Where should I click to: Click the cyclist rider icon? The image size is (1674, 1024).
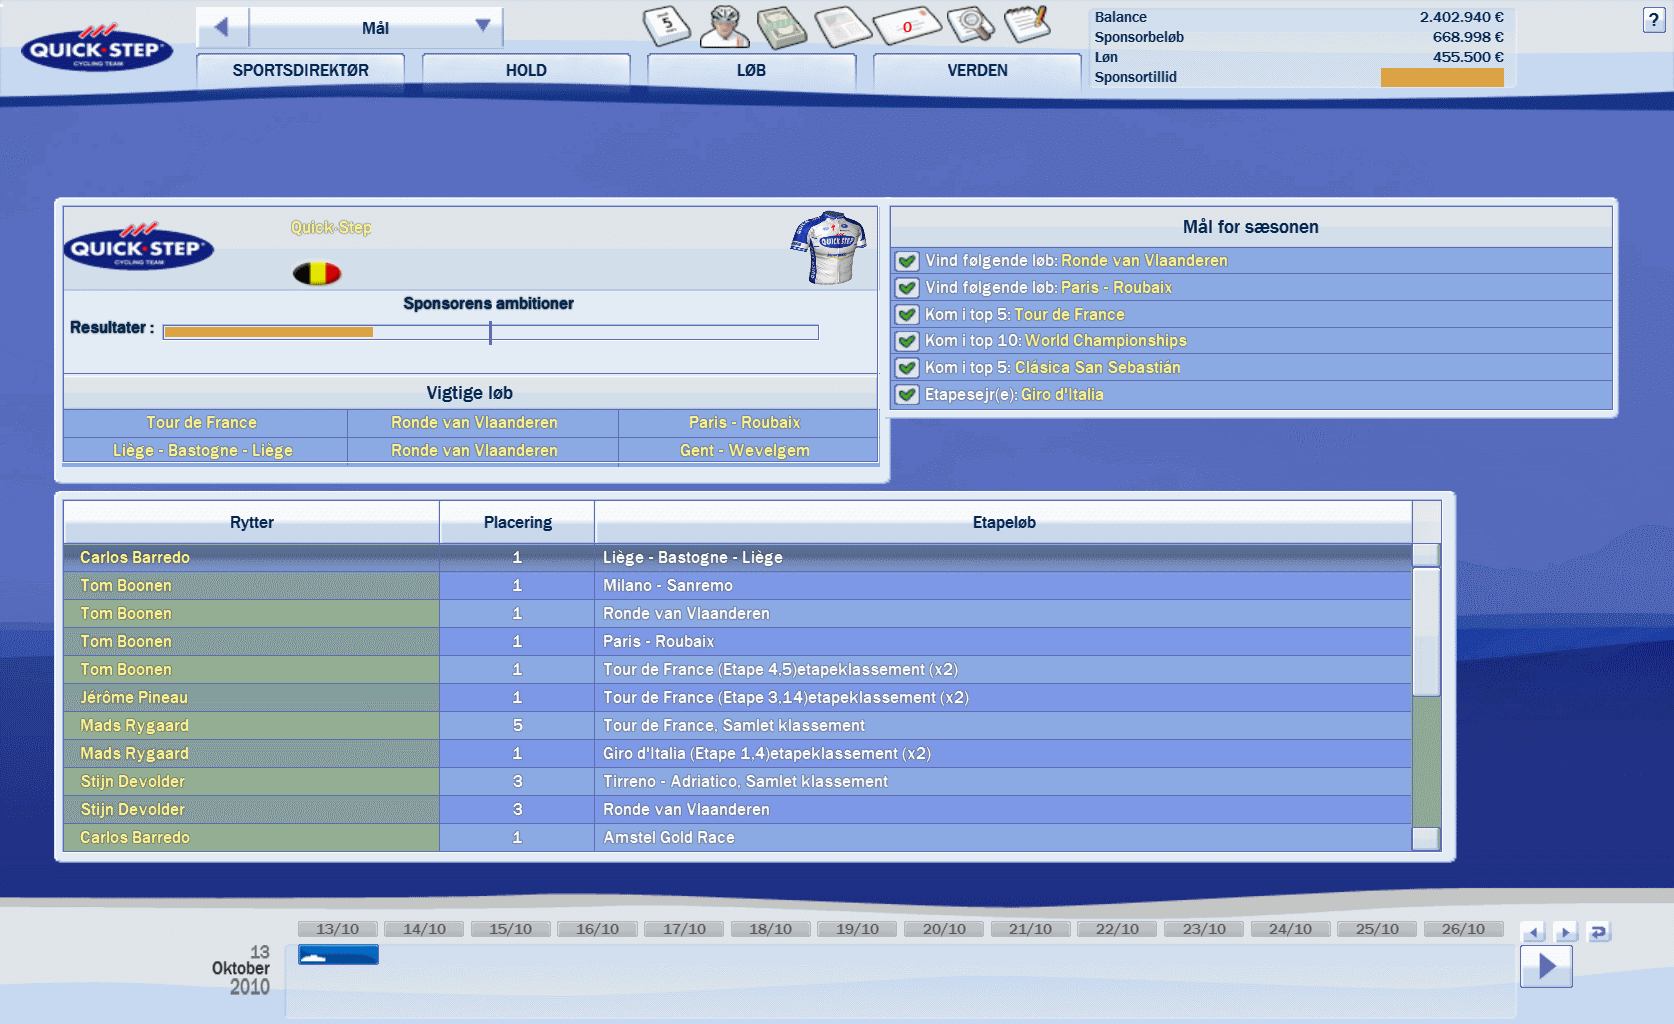[724, 26]
